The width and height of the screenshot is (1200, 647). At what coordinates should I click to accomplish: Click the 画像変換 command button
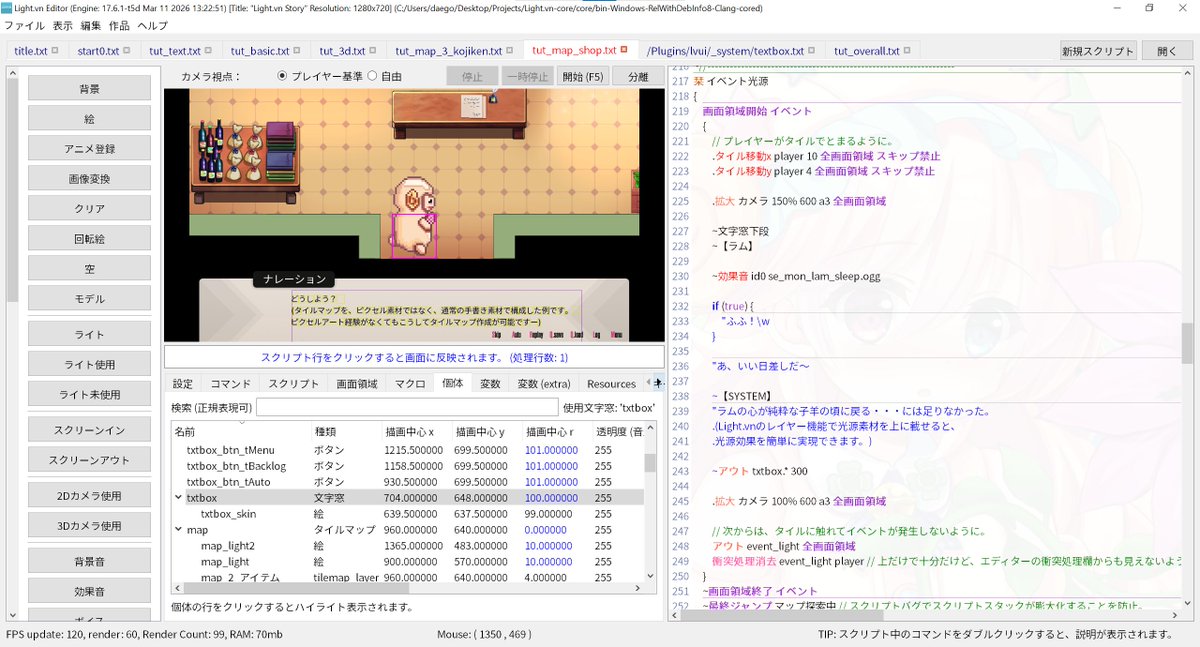pyautogui.click(x=89, y=178)
